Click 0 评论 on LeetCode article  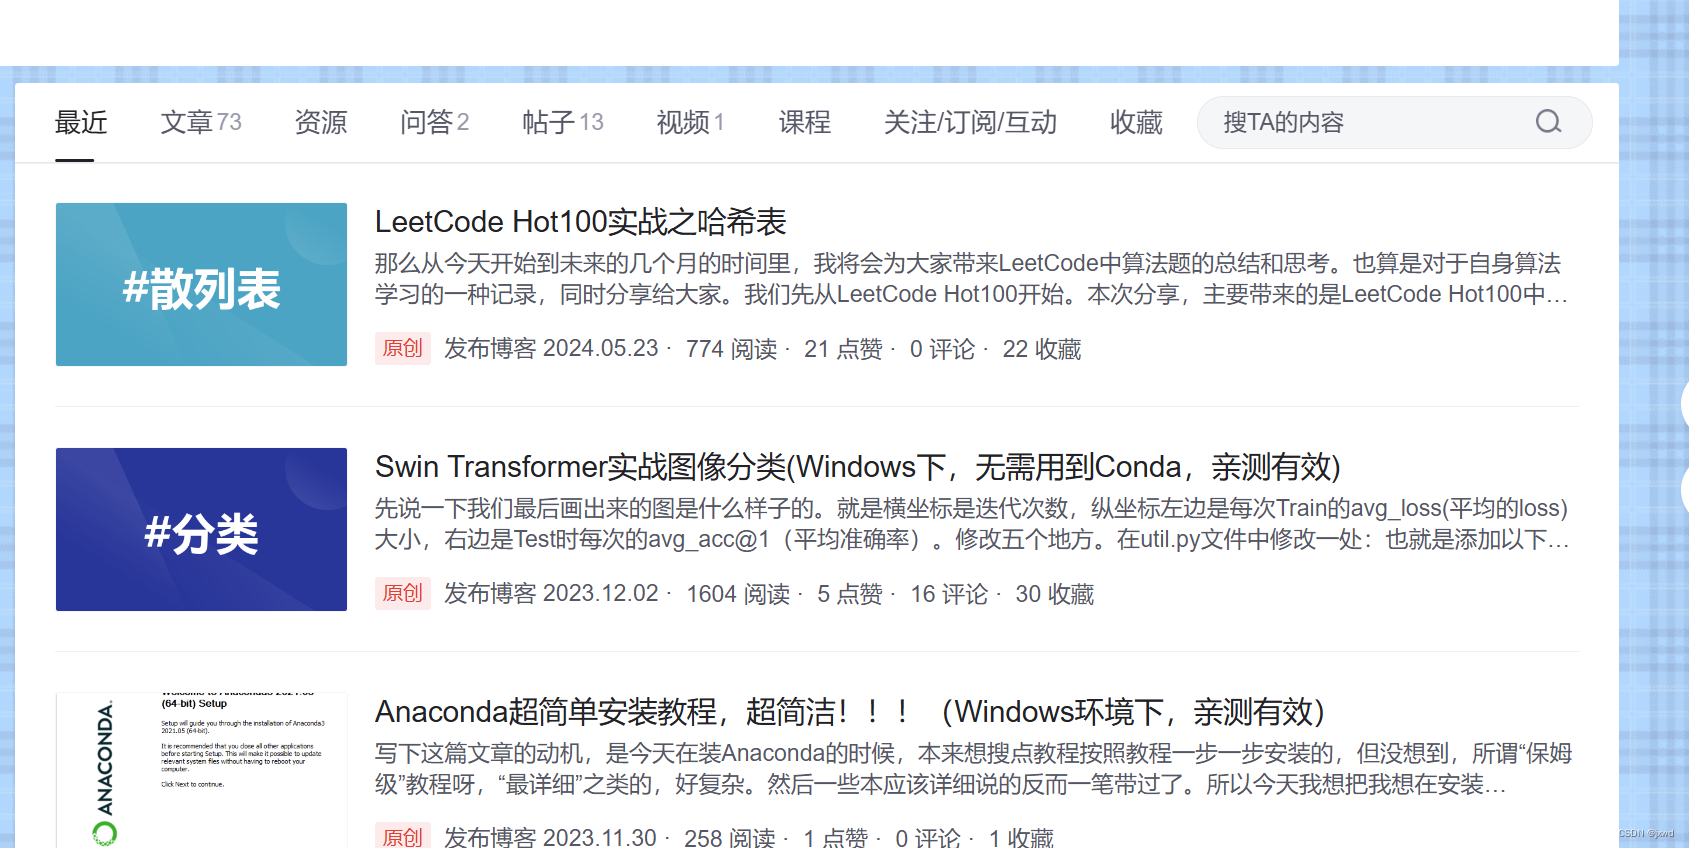coord(942,348)
